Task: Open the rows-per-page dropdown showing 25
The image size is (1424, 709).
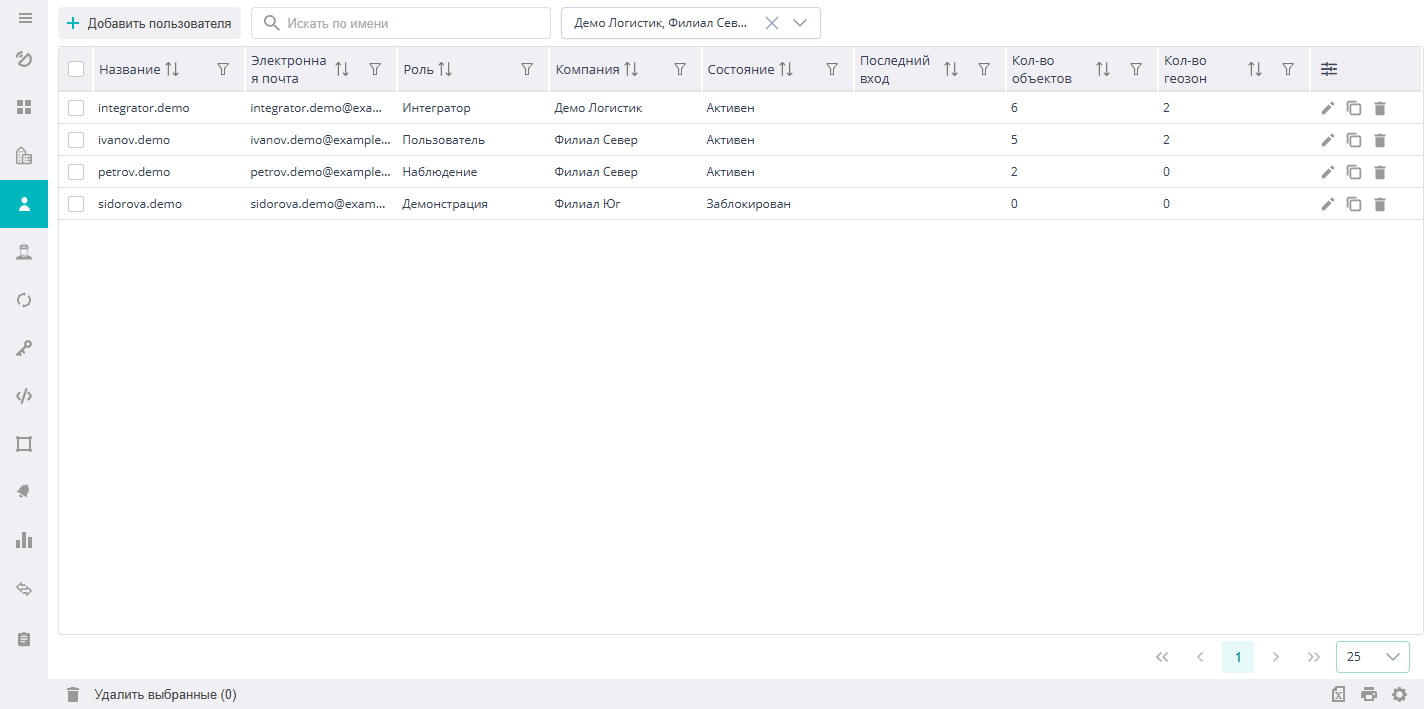Action: tap(1372, 657)
